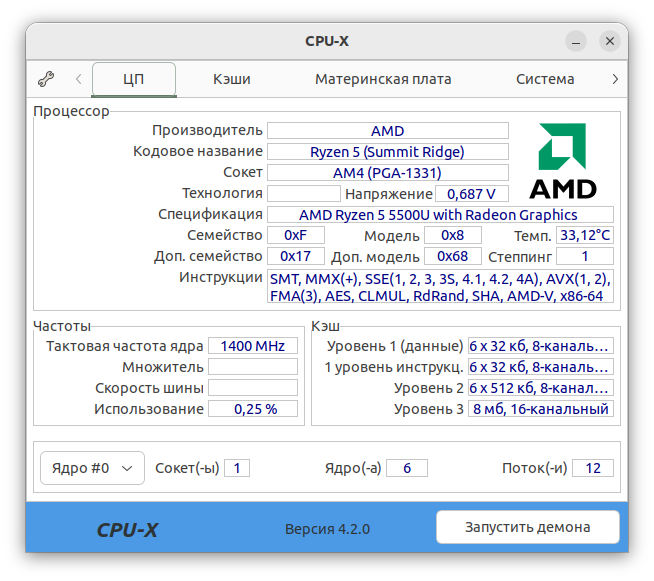Minimize the CPU-X window

tap(576, 41)
